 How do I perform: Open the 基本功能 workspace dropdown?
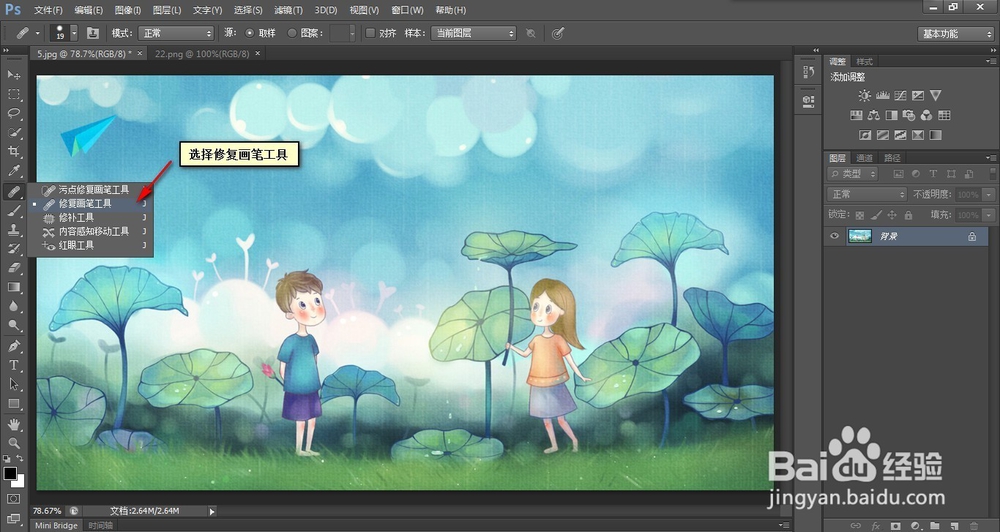[x=955, y=34]
